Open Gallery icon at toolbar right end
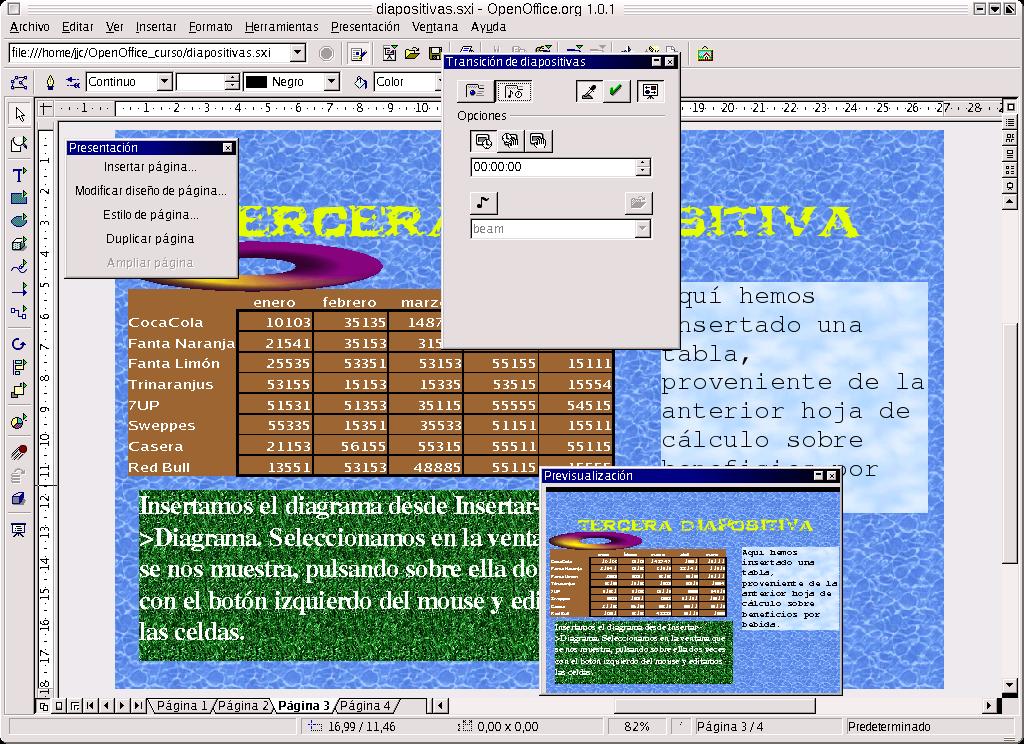Screen dimensions: 1024x744 pyautogui.click(x=705, y=54)
